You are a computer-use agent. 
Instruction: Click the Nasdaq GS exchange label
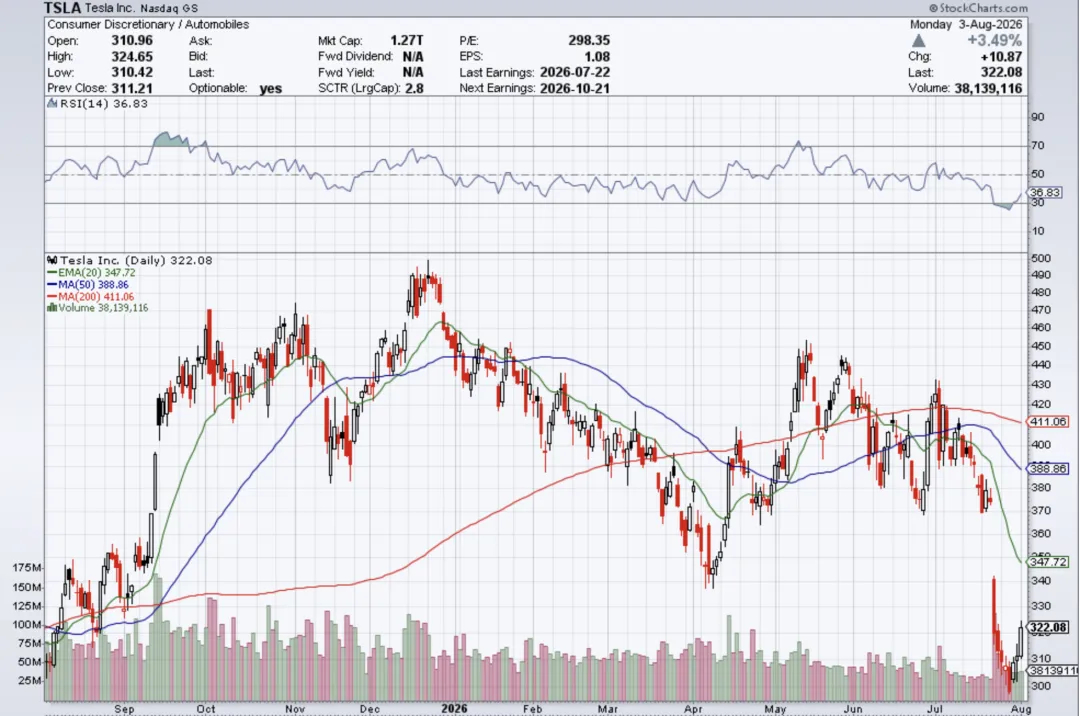[169, 8]
